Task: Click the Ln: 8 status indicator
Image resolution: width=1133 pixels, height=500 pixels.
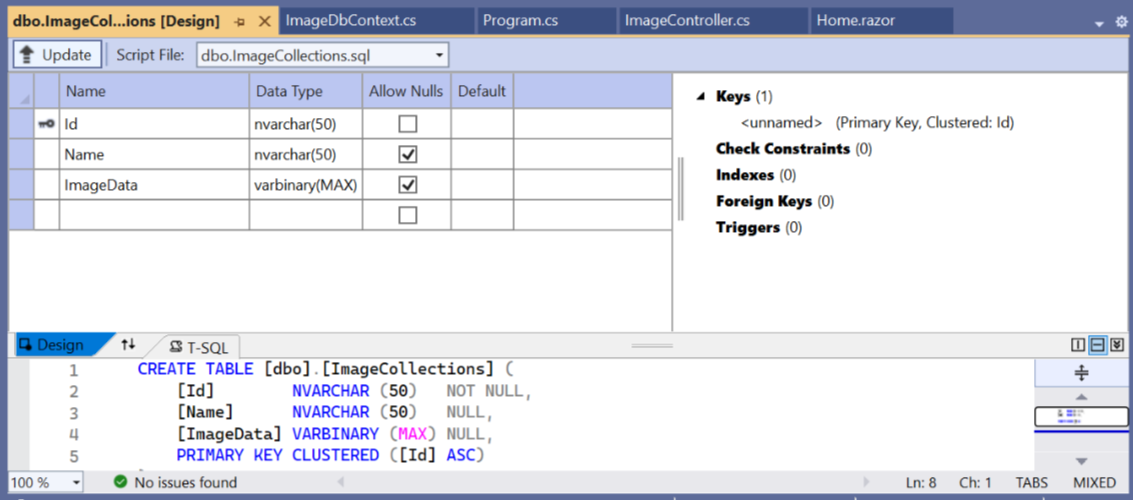Action: coord(921,482)
